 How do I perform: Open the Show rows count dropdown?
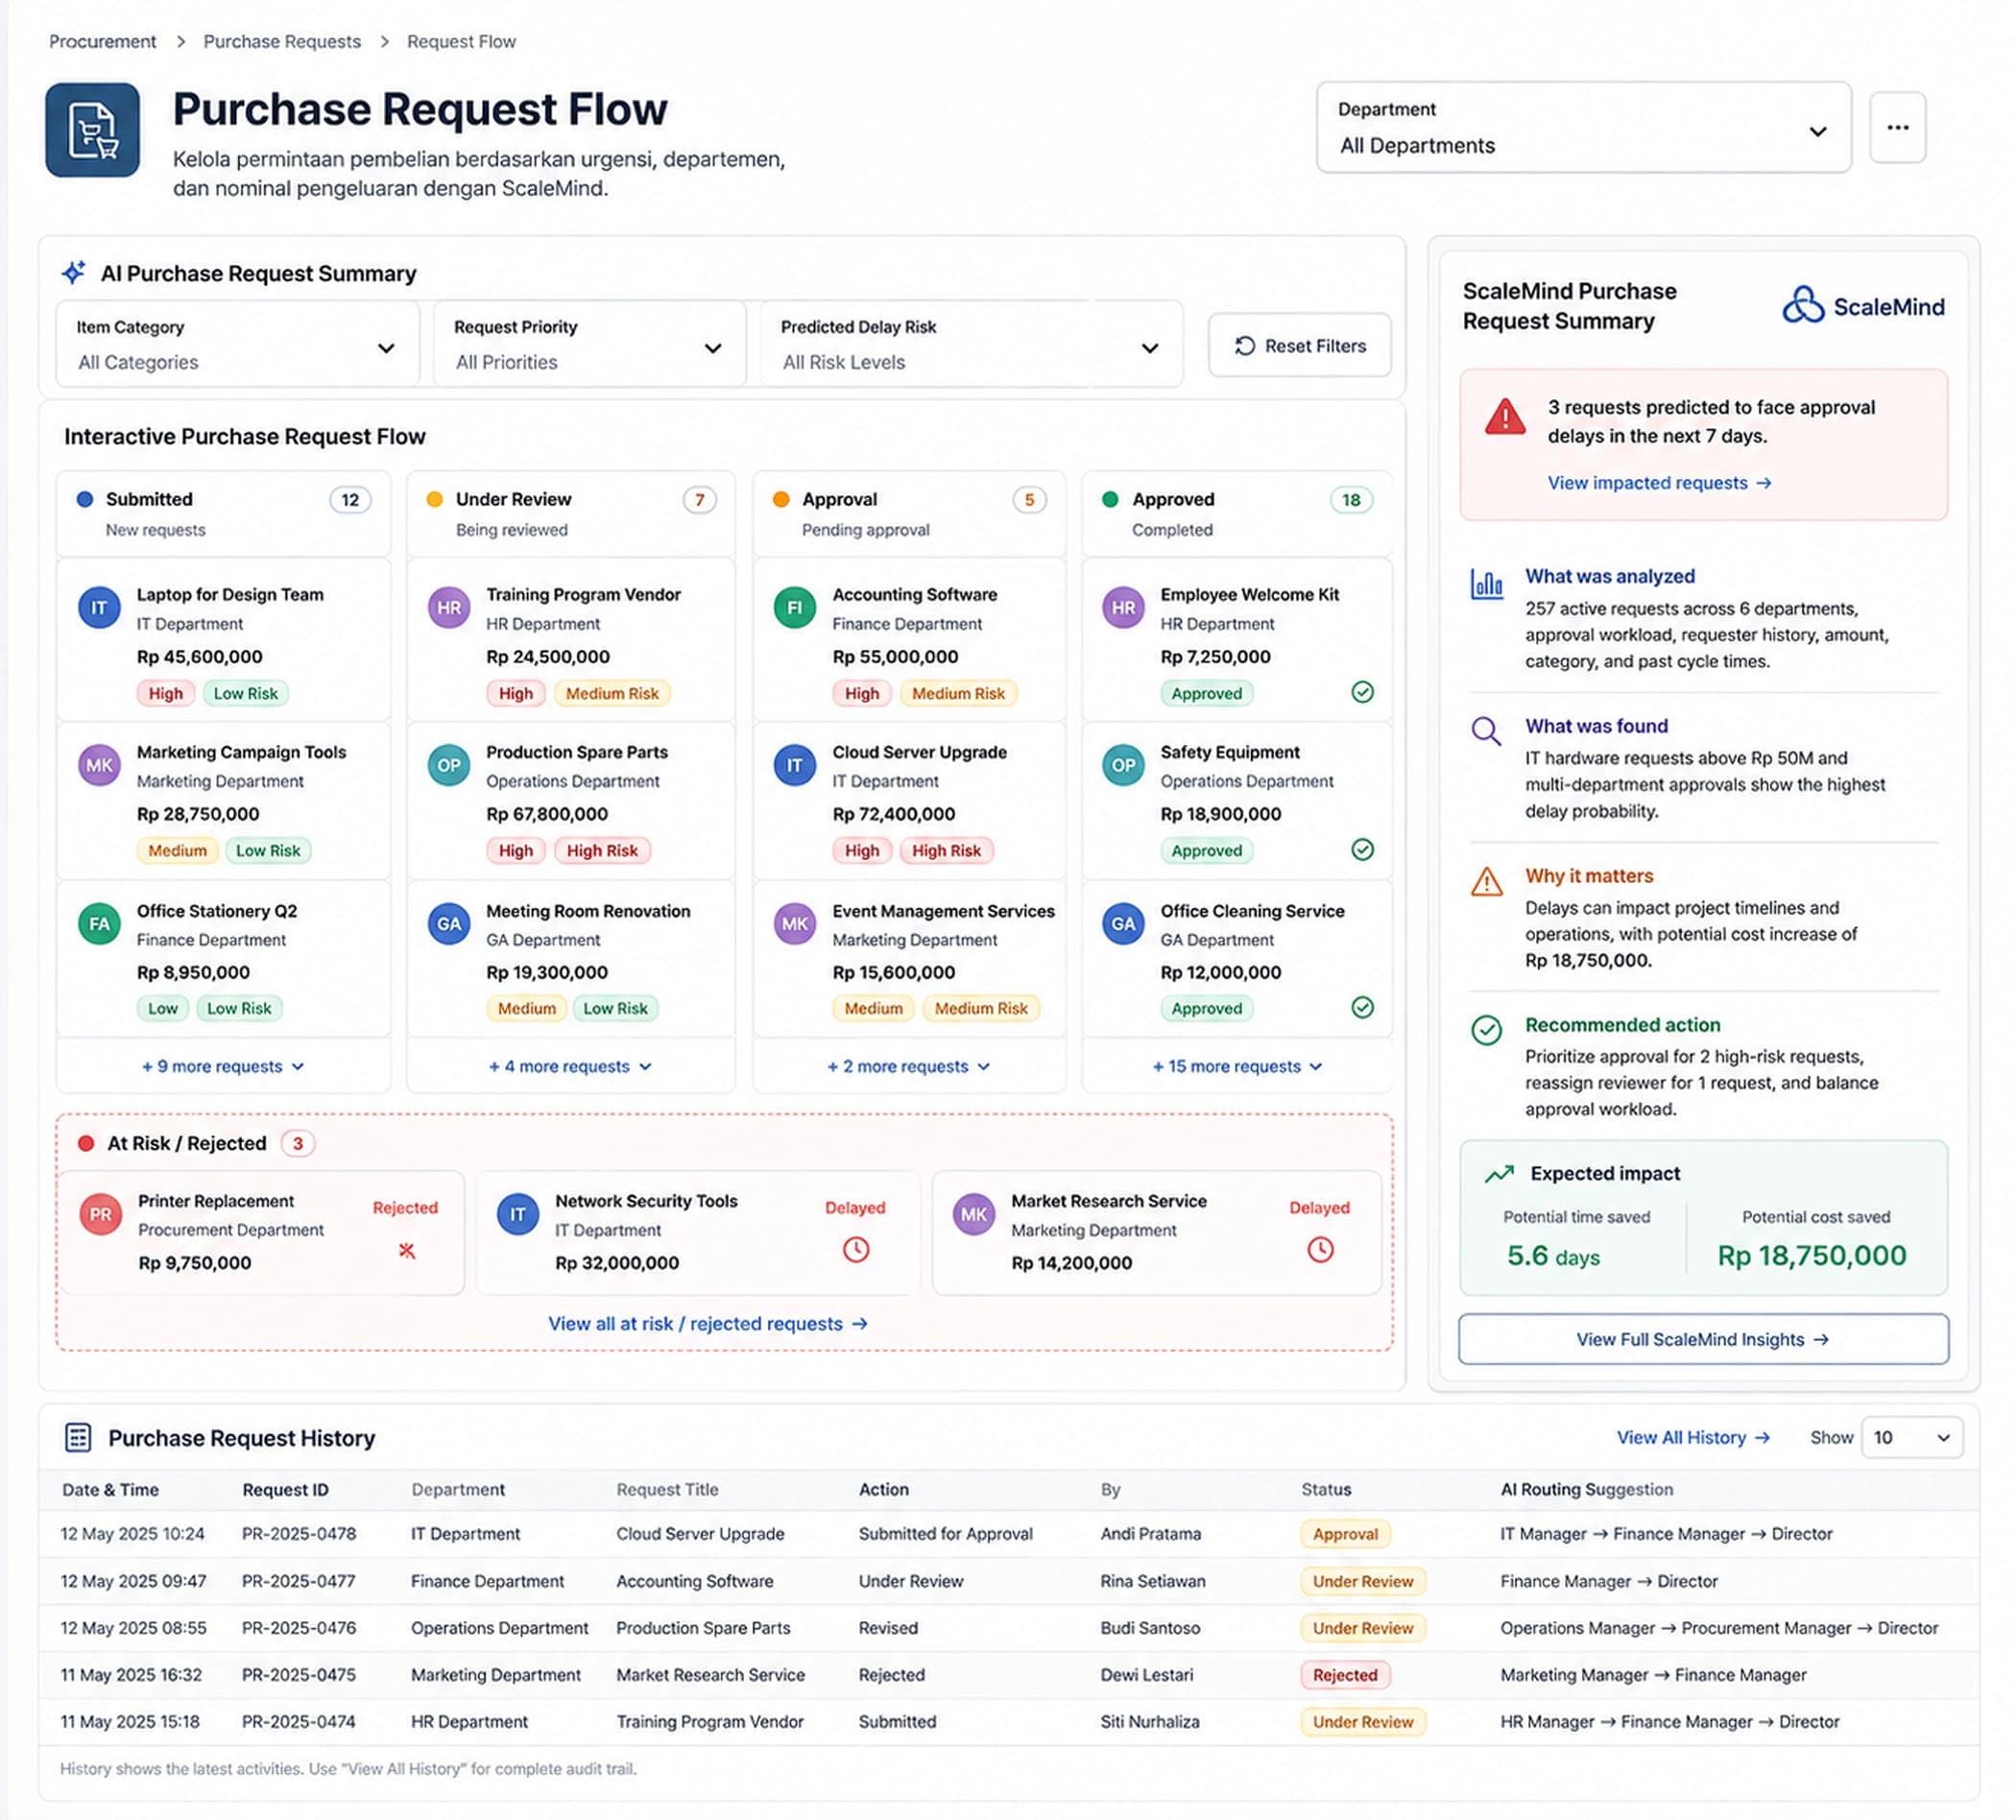pyautogui.click(x=1911, y=1437)
